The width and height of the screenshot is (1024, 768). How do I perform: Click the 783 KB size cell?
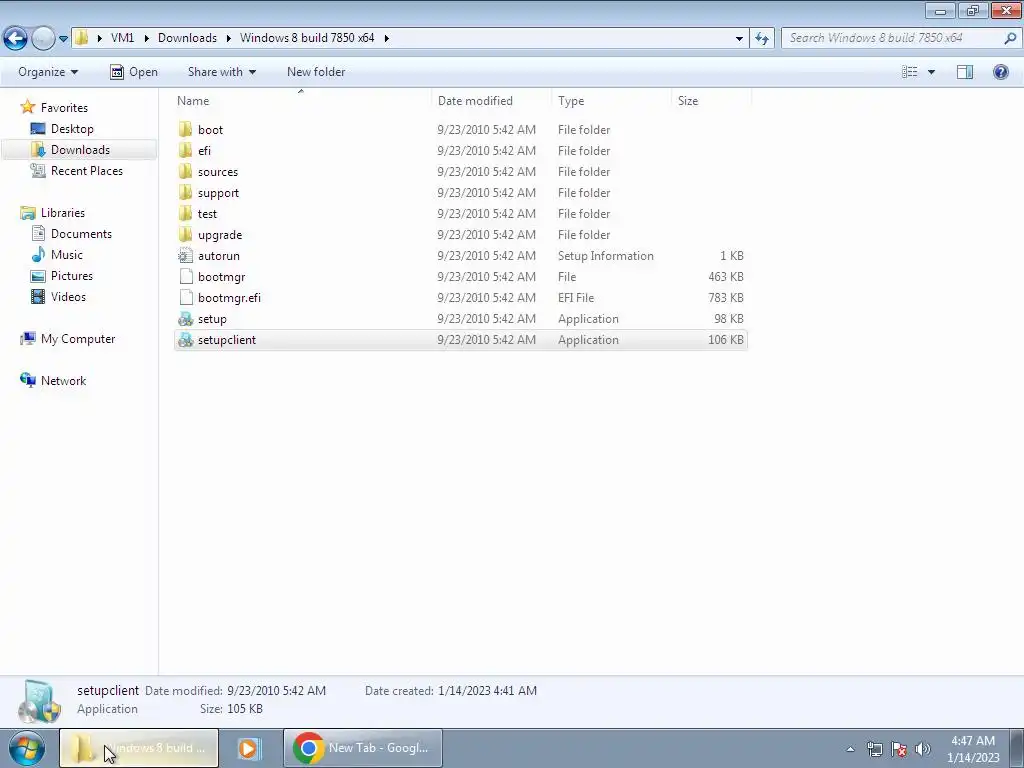726,298
